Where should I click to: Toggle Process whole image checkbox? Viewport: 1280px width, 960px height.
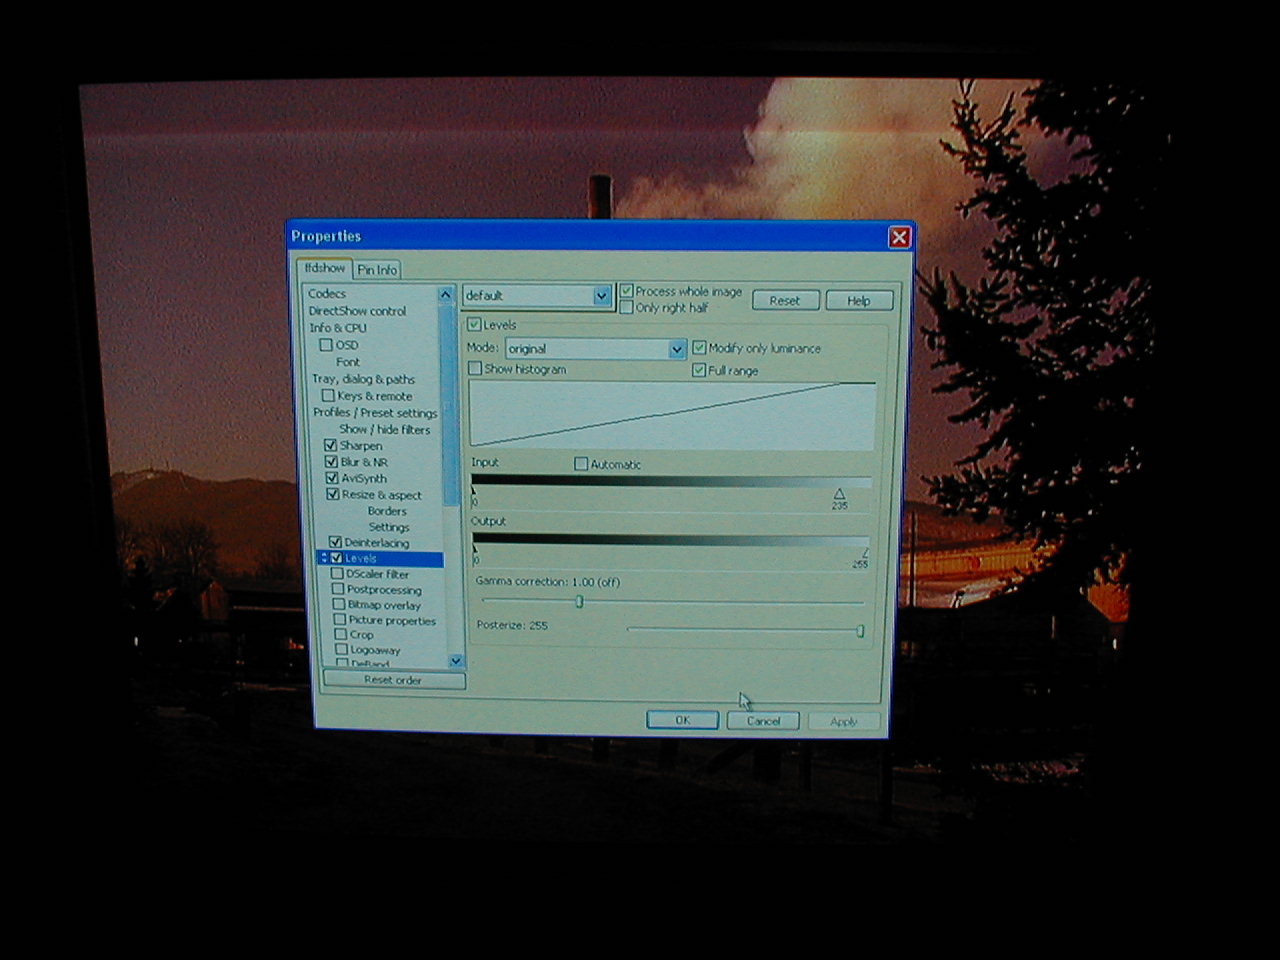[x=627, y=291]
